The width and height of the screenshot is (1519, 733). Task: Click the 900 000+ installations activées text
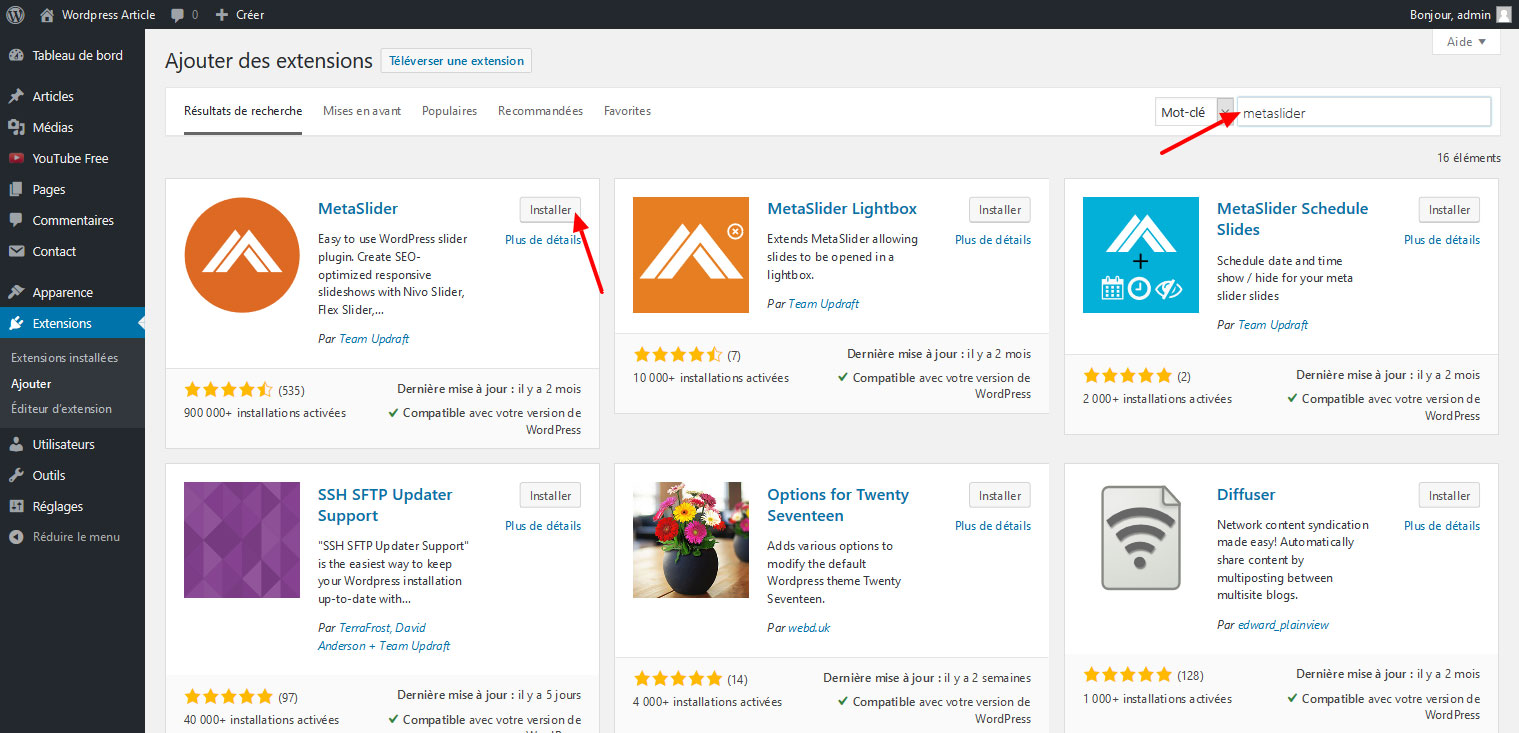[265, 413]
